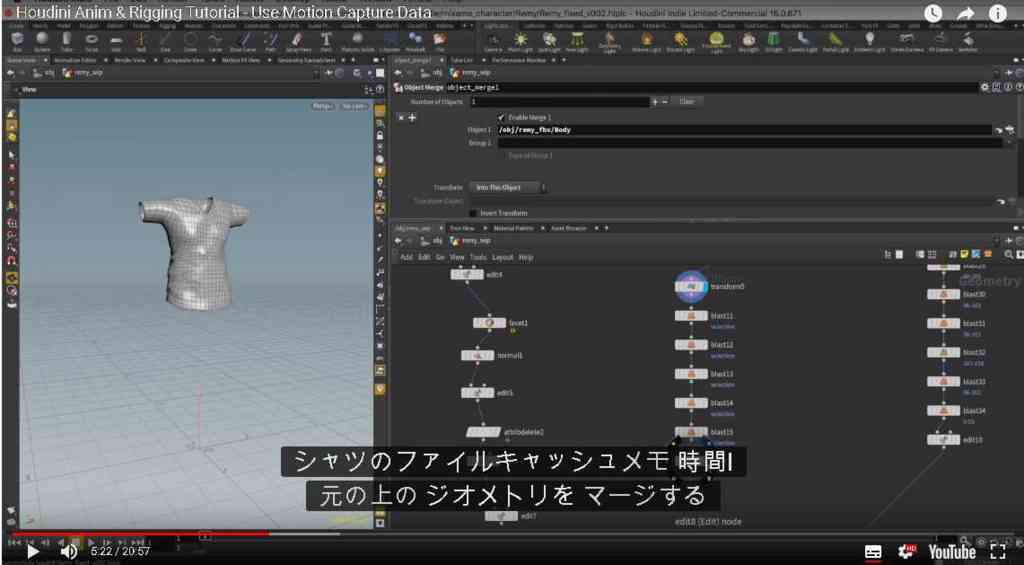
Task: Switch to the Asset Browser tab
Action: click(571, 228)
